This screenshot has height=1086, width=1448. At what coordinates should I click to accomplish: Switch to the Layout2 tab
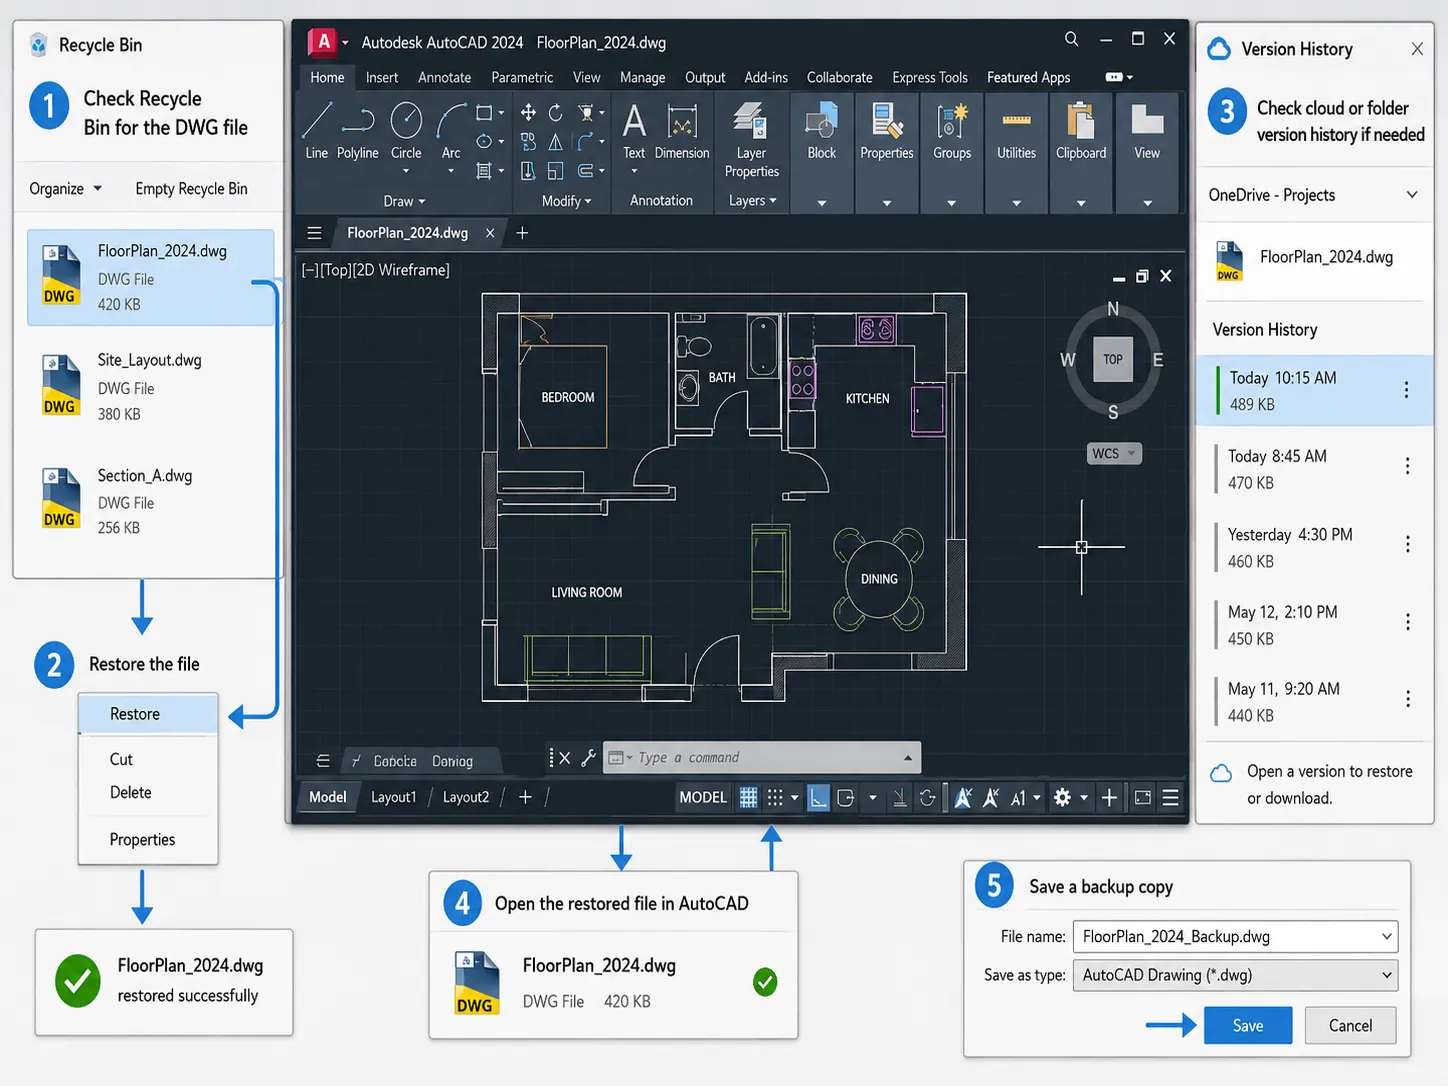(466, 797)
